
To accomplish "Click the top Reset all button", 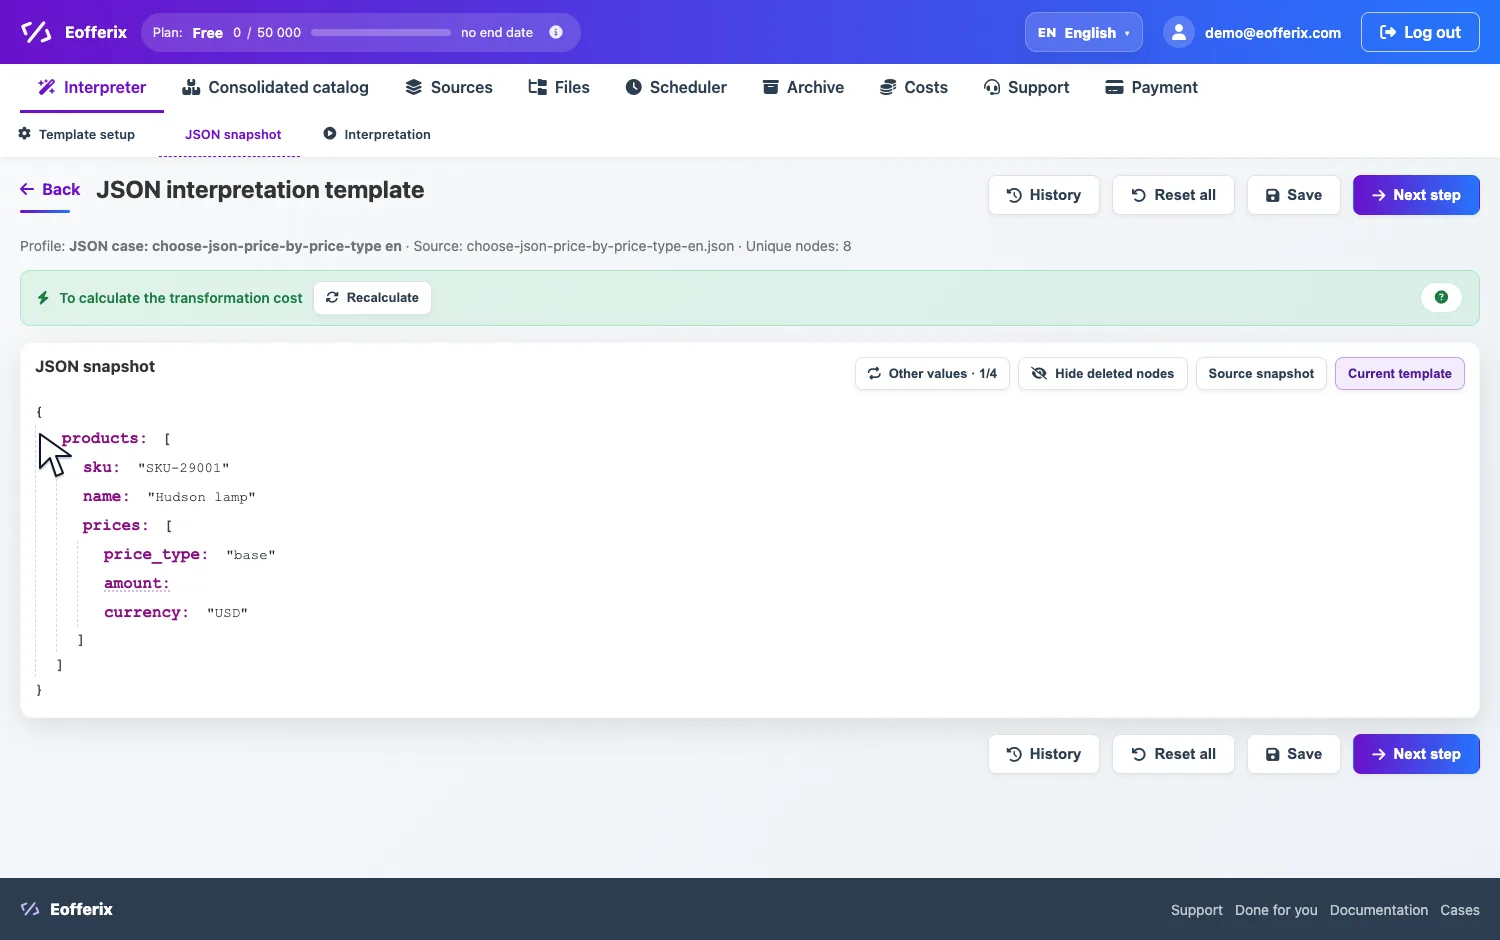I will pos(1173,195).
